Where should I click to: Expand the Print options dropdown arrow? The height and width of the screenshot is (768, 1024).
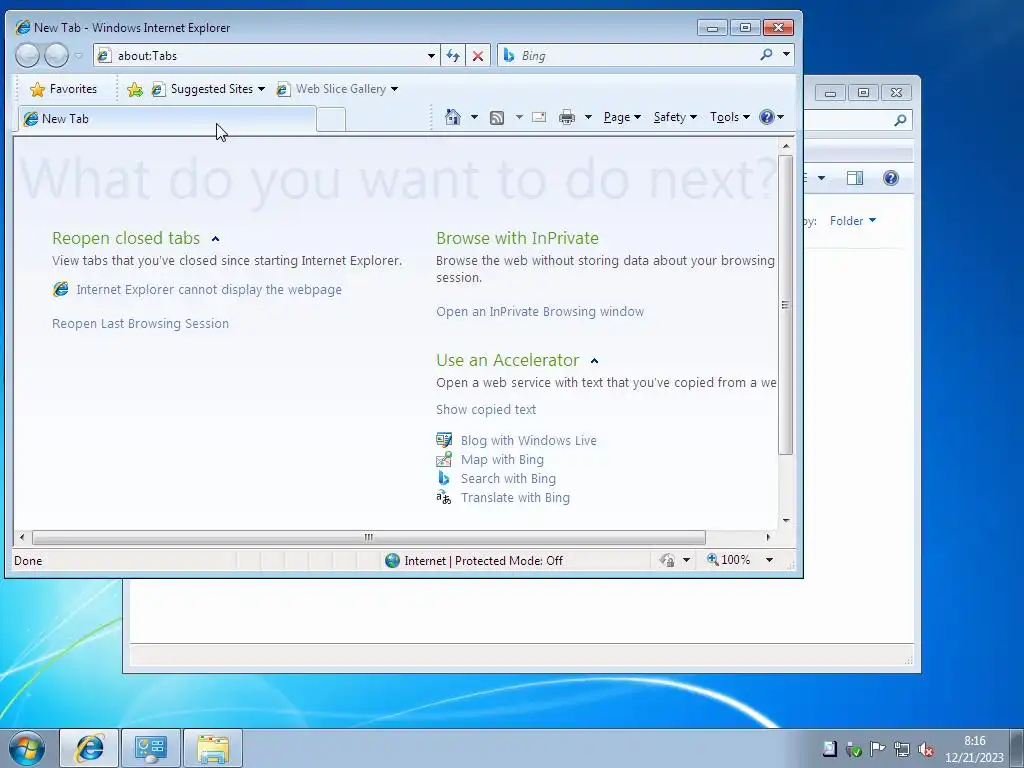(x=588, y=118)
